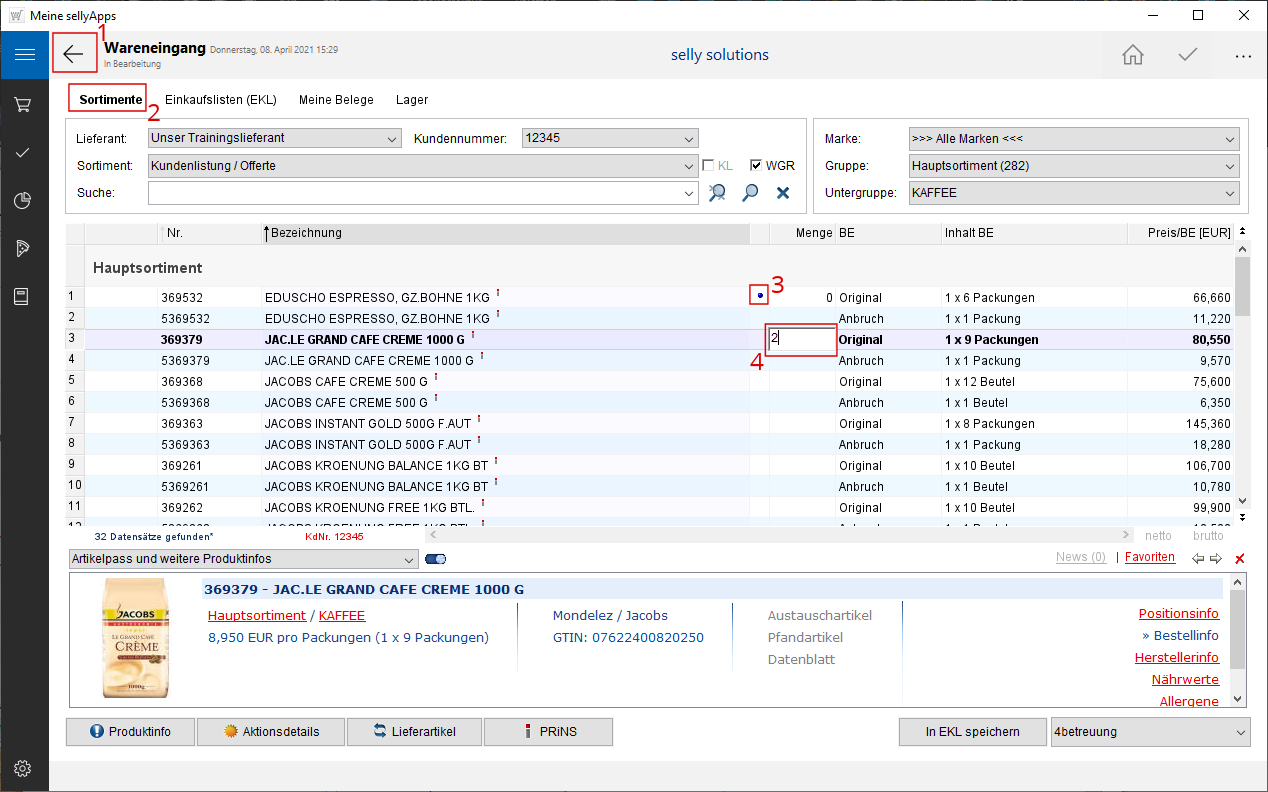The height and width of the screenshot is (792, 1268).
Task: Open the hamburger menu
Action: click(x=24, y=55)
